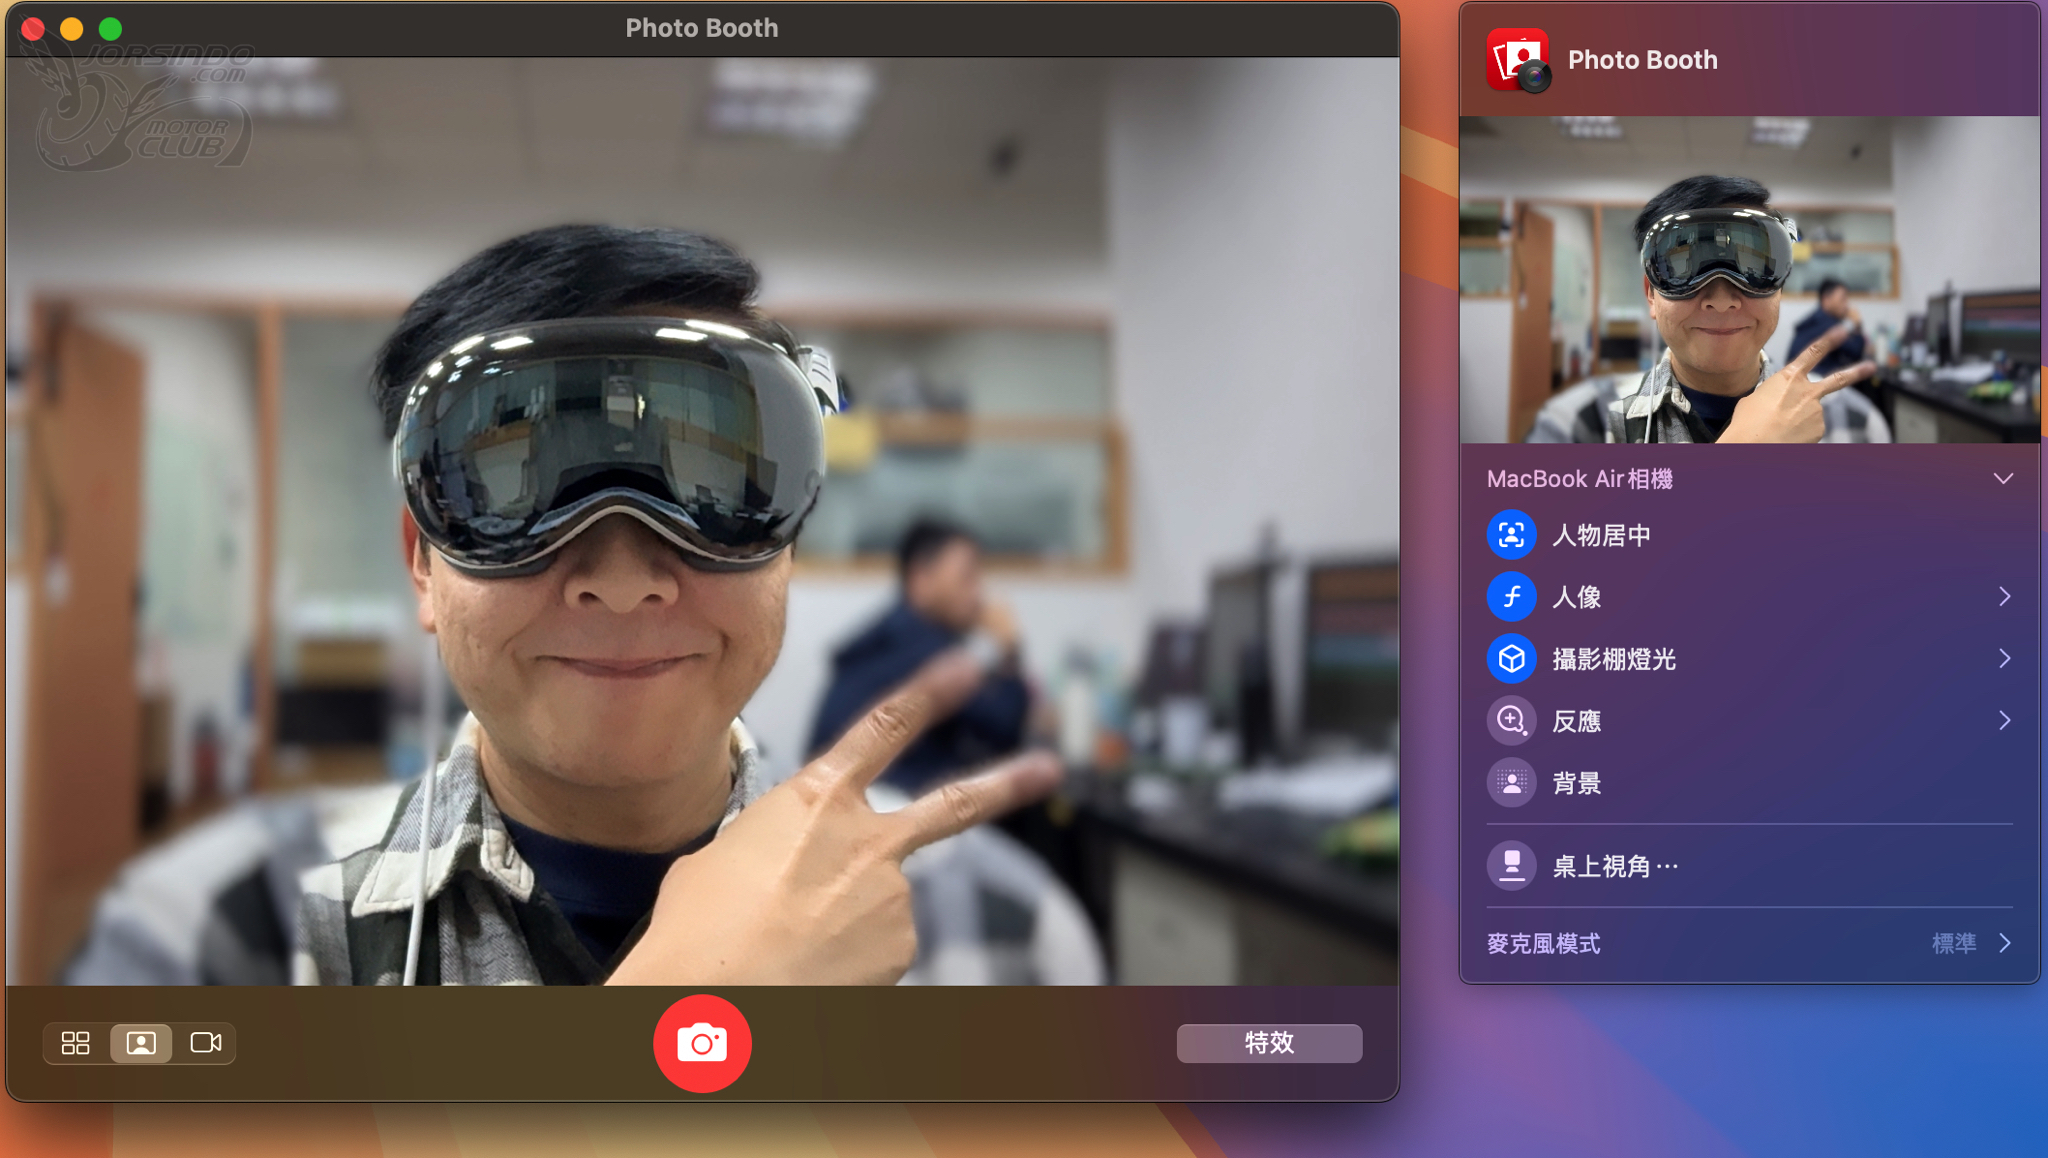Expand the 反應 options arrow
2048x1158 pixels.
[2004, 721]
